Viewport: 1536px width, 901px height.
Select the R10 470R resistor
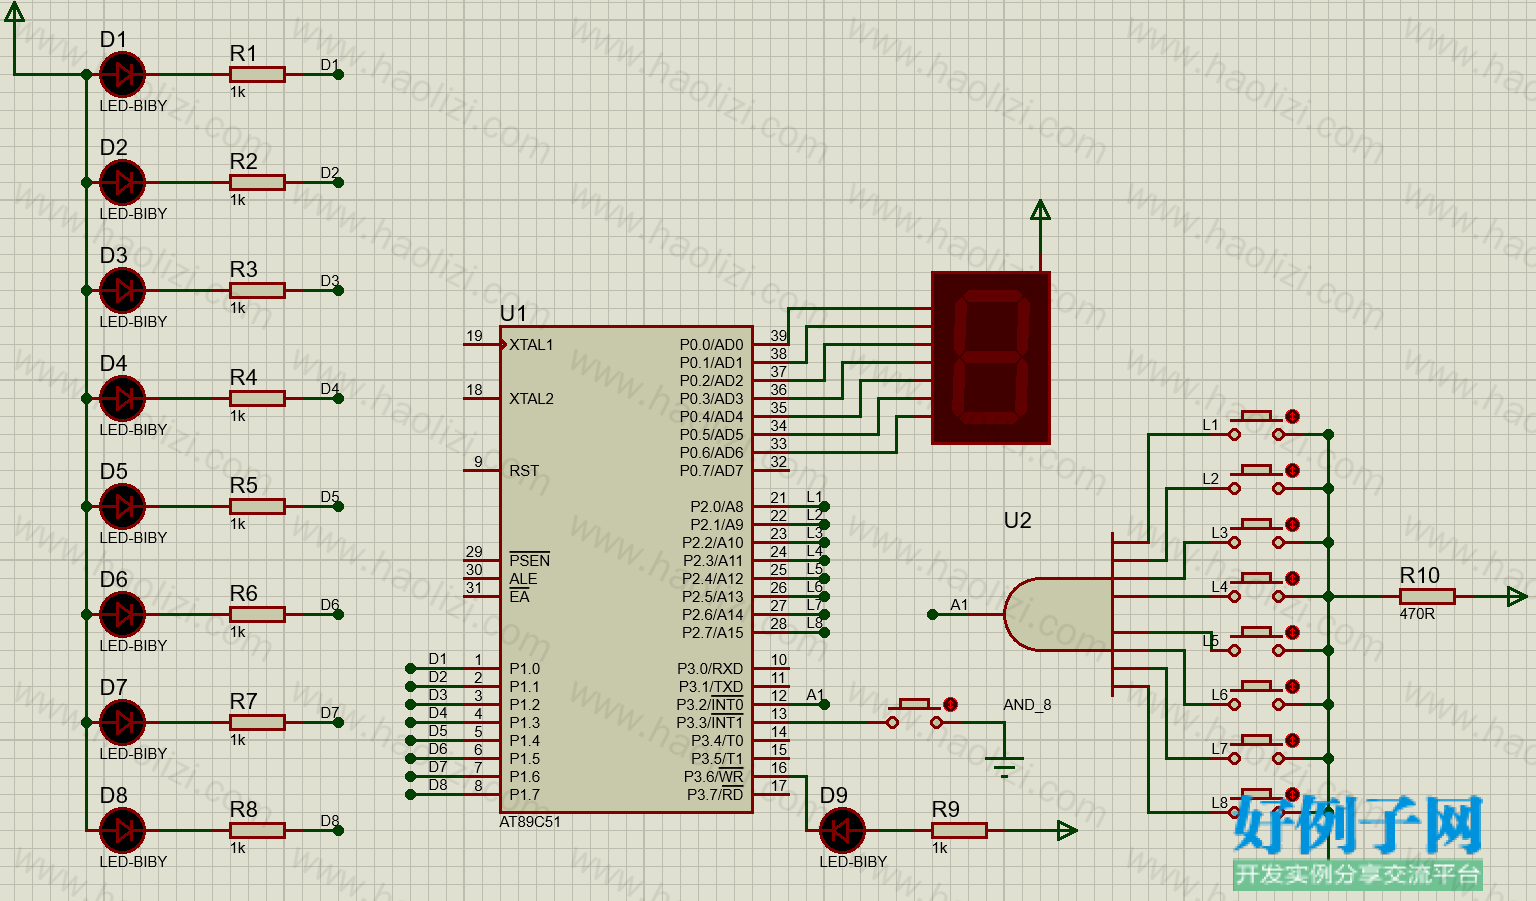coord(1427,596)
